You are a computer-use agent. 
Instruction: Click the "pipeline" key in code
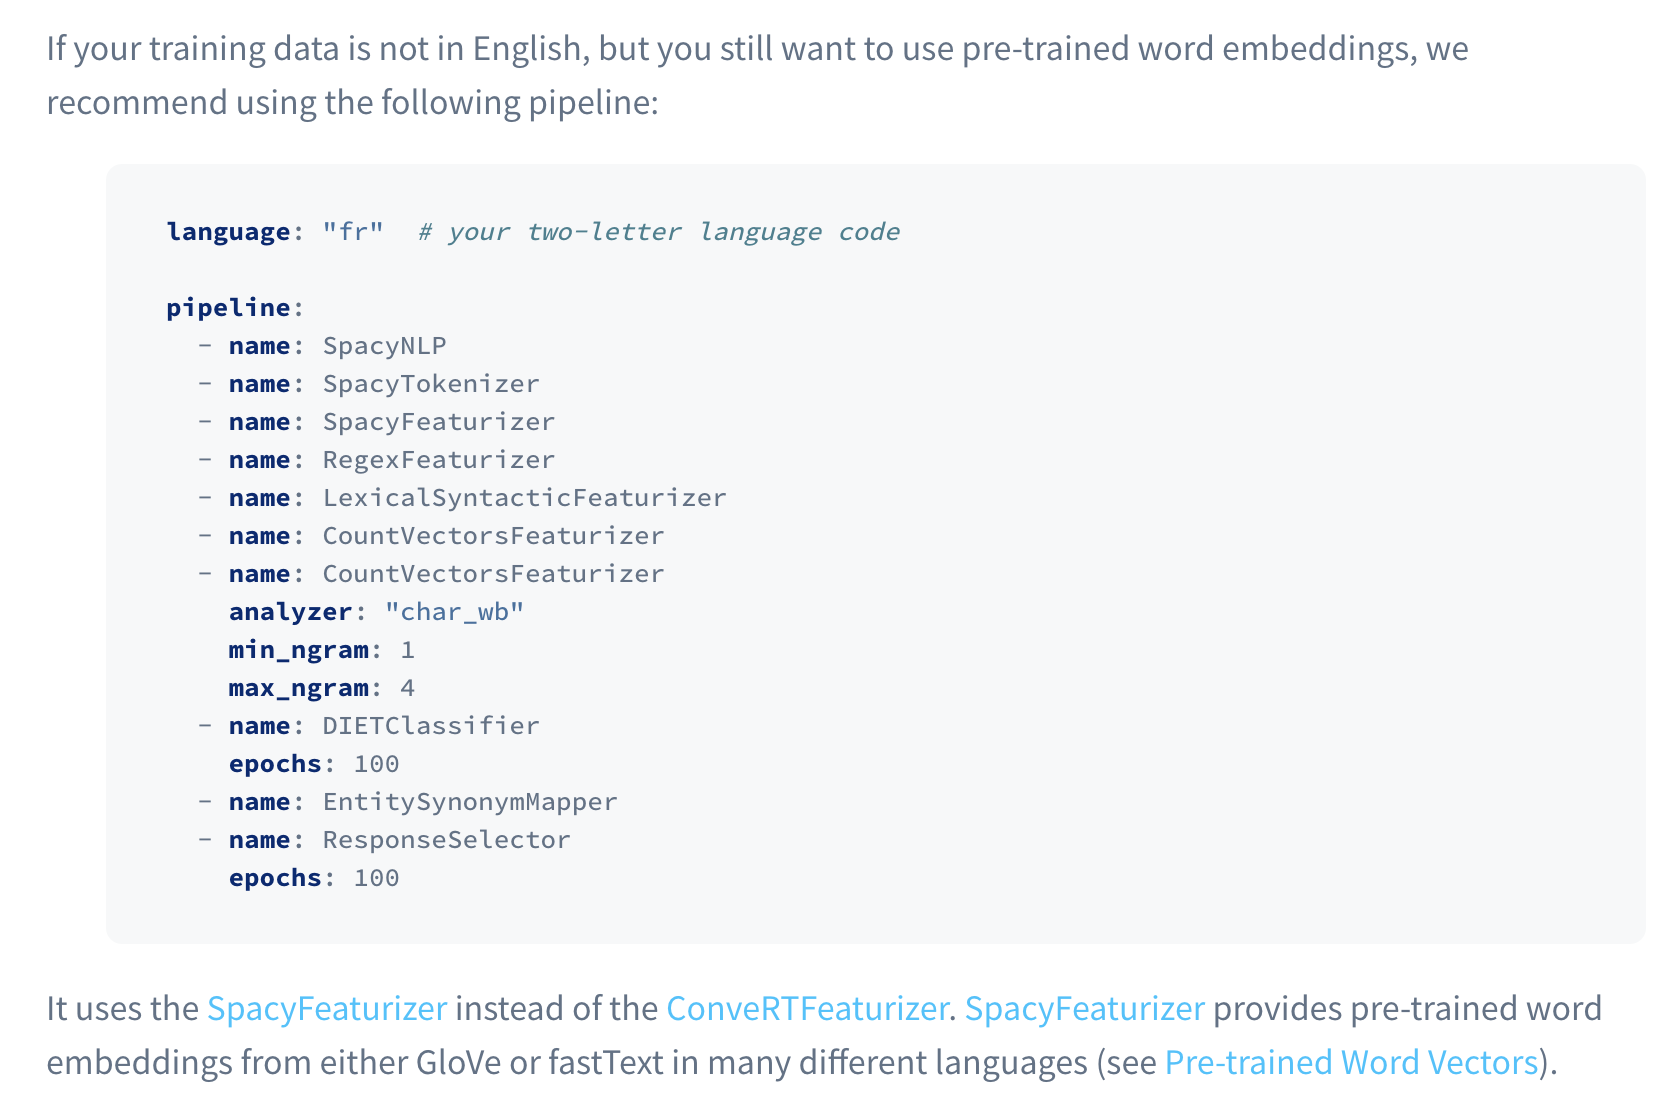tap(228, 308)
